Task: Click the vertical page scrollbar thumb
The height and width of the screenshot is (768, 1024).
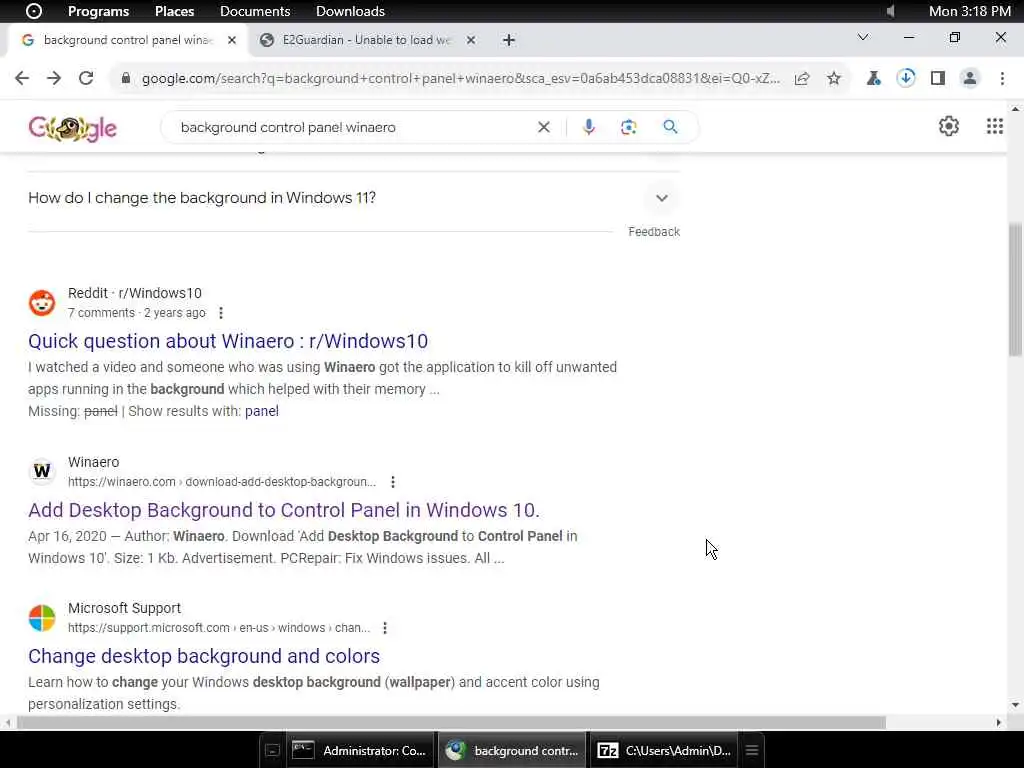Action: (x=1015, y=290)
